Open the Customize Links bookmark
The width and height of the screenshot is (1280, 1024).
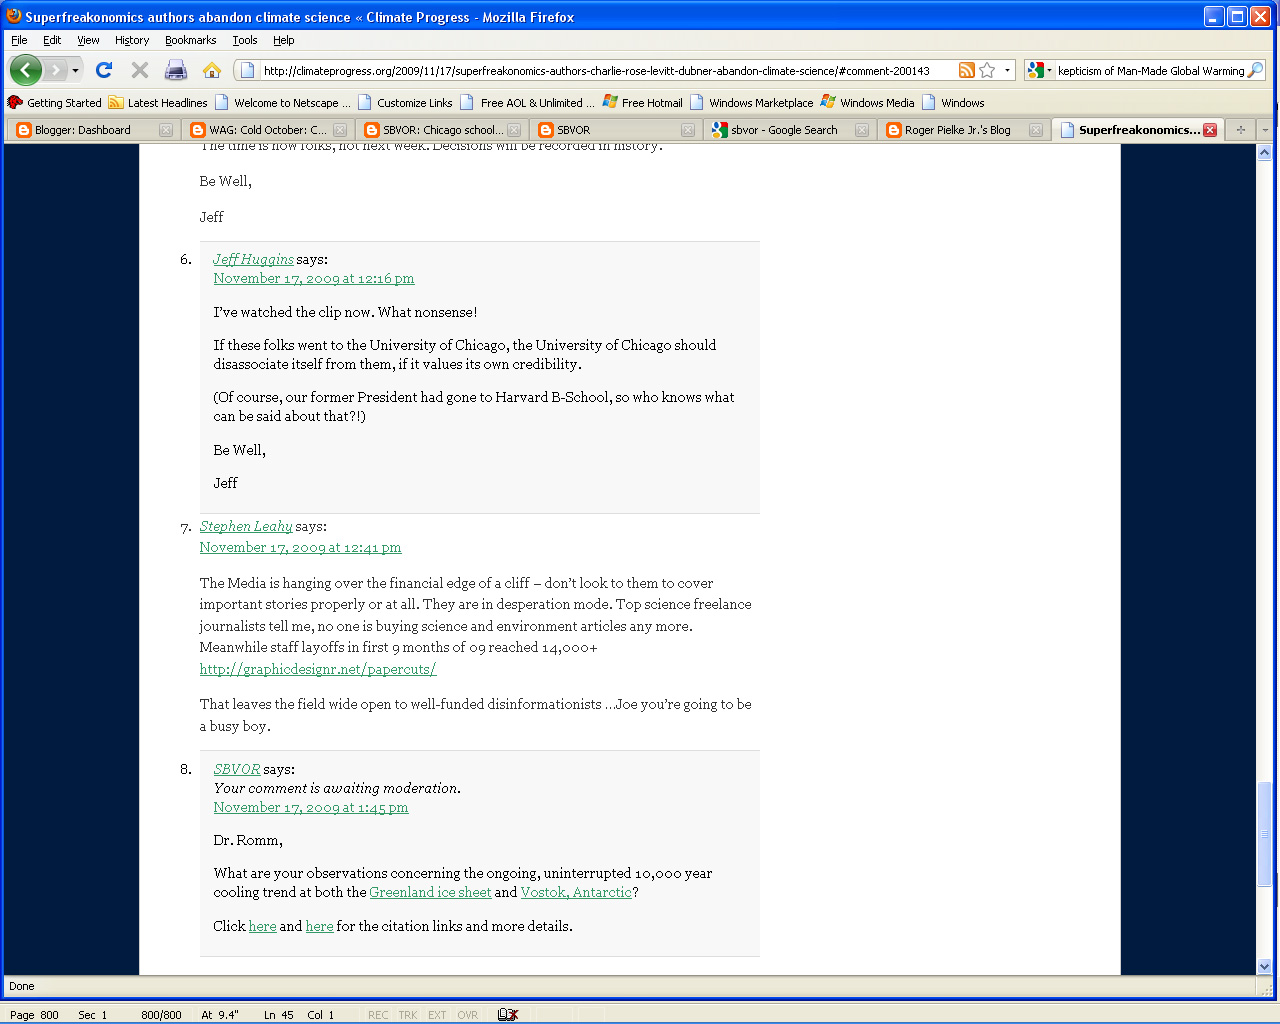coord(405,102)
